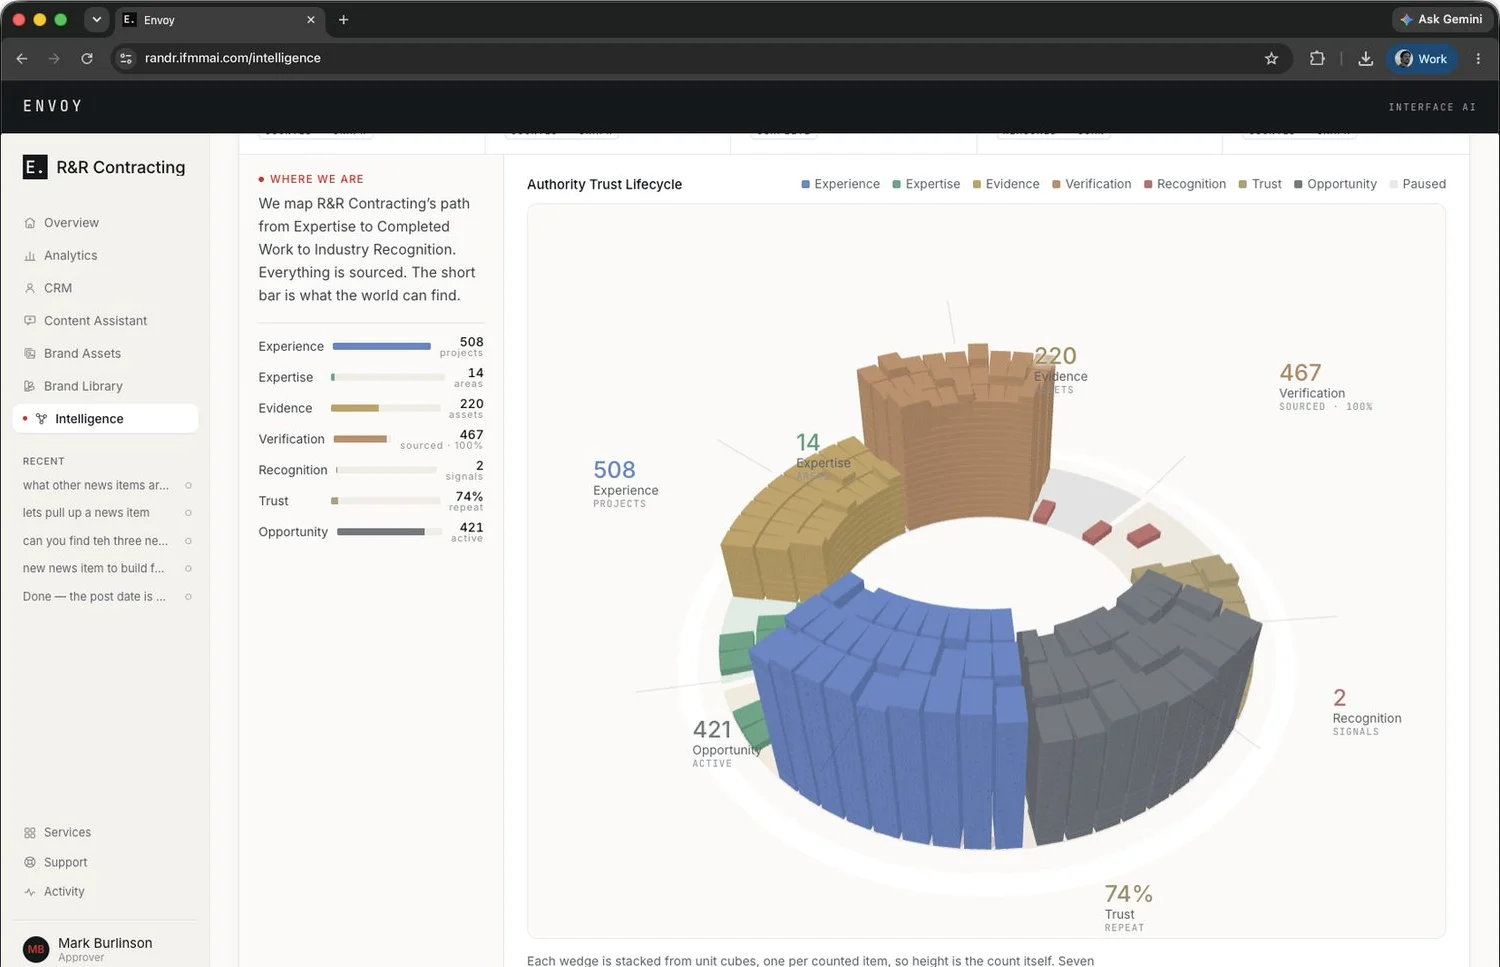Click the CRM person icon

click(30, 288)
